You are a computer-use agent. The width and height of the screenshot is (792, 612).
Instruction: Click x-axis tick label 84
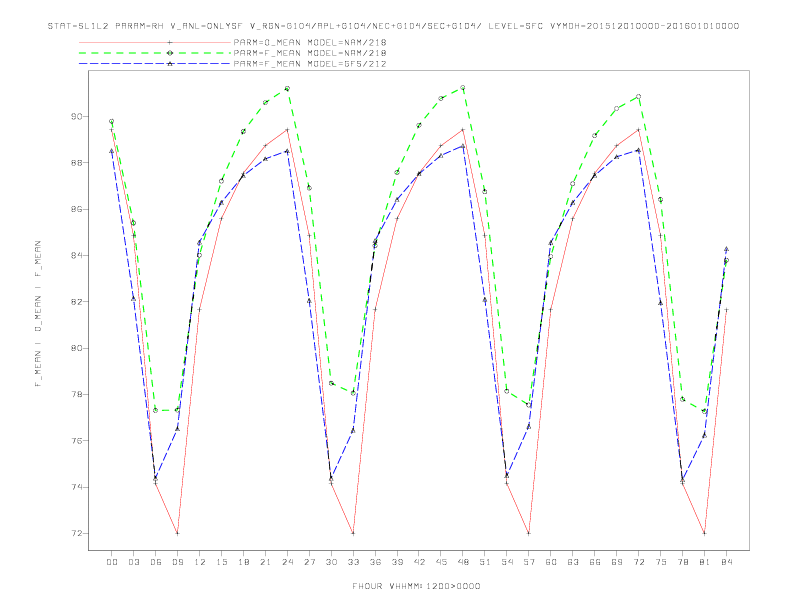point(727,562)
